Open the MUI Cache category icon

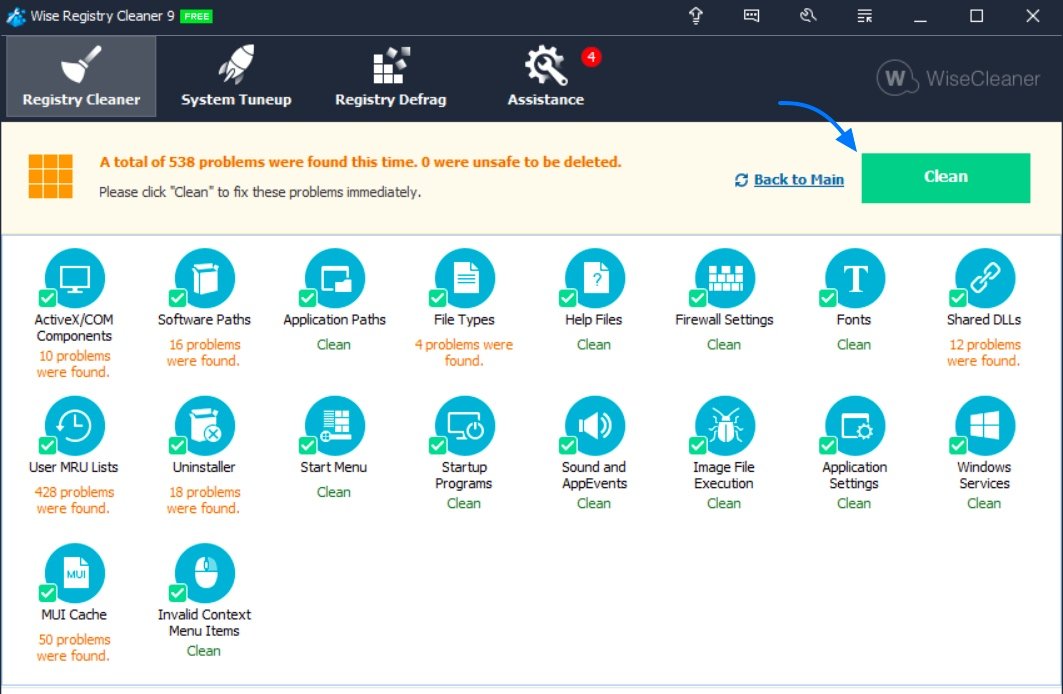coord(75,573)
